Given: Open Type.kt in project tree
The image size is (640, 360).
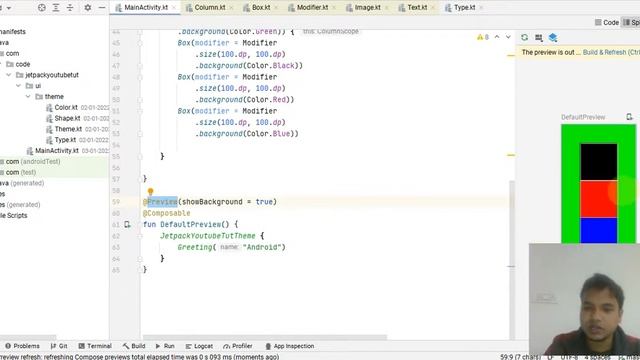Looking at the screenshot, I should tap(65, 140).
